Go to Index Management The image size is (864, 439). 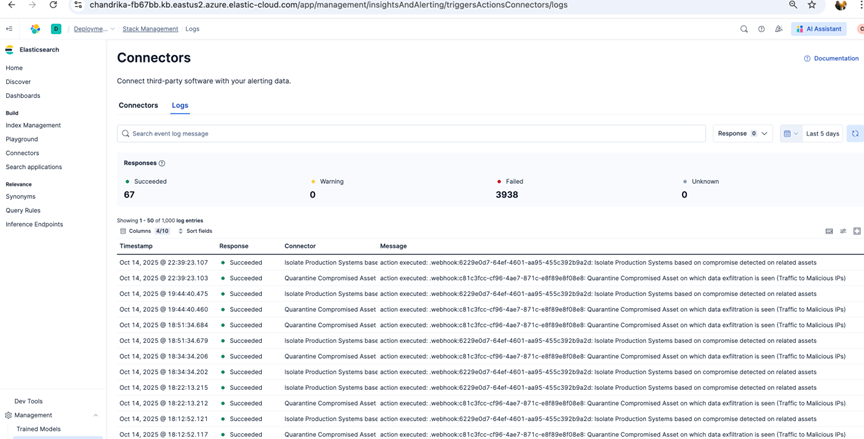click(33, 126)
